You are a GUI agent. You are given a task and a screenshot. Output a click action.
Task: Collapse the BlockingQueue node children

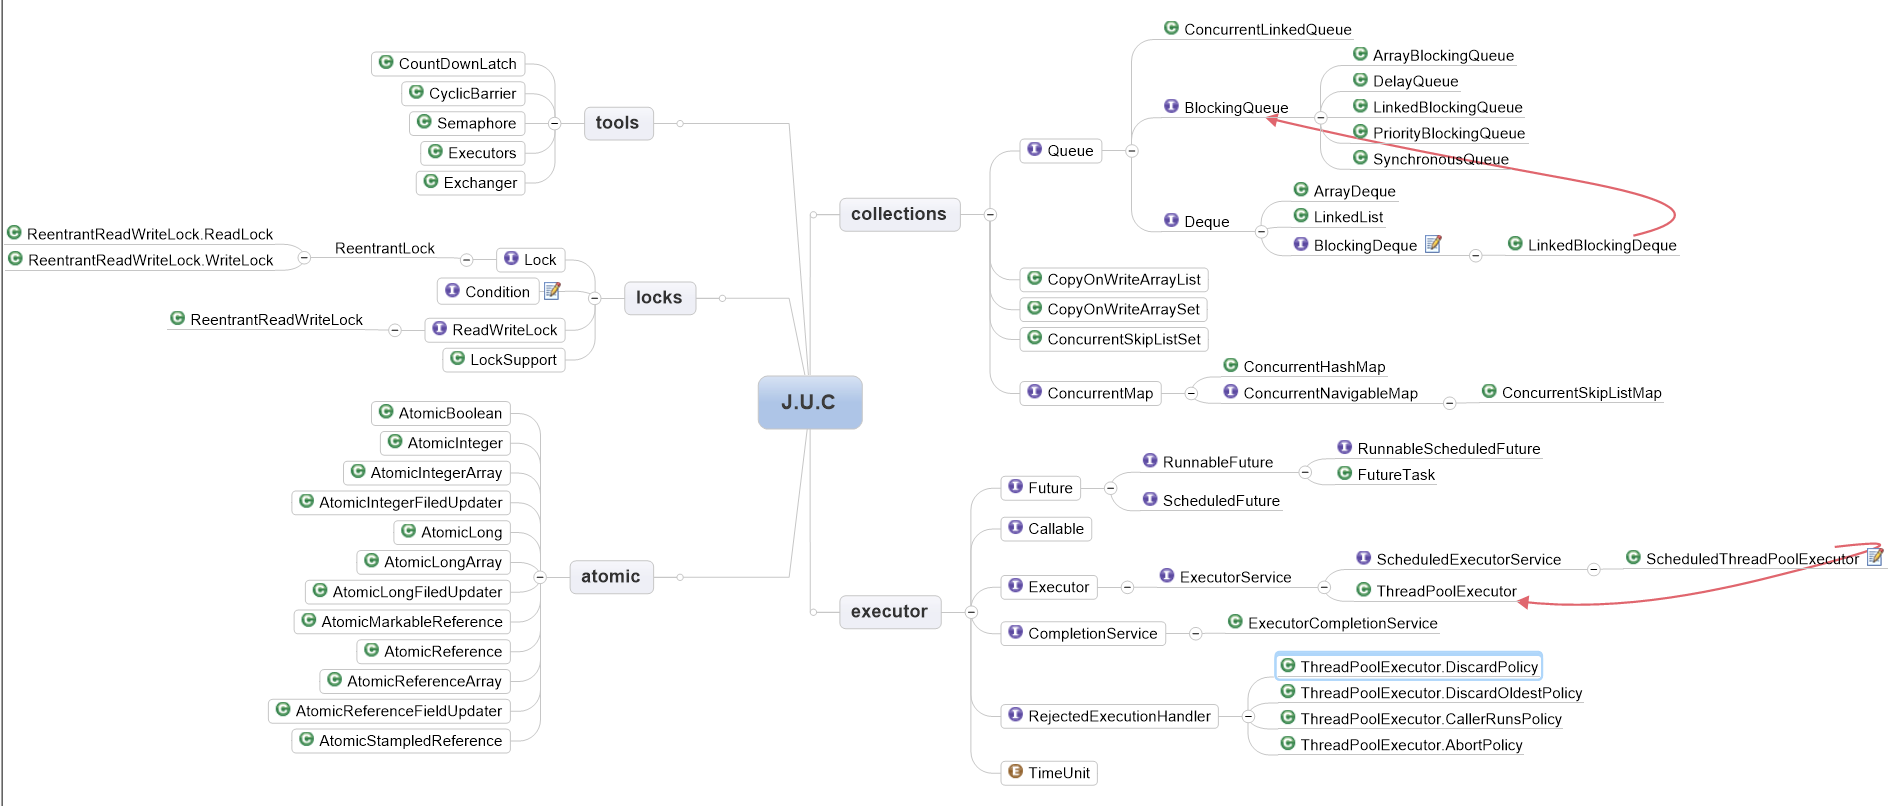coord(1321,118)
